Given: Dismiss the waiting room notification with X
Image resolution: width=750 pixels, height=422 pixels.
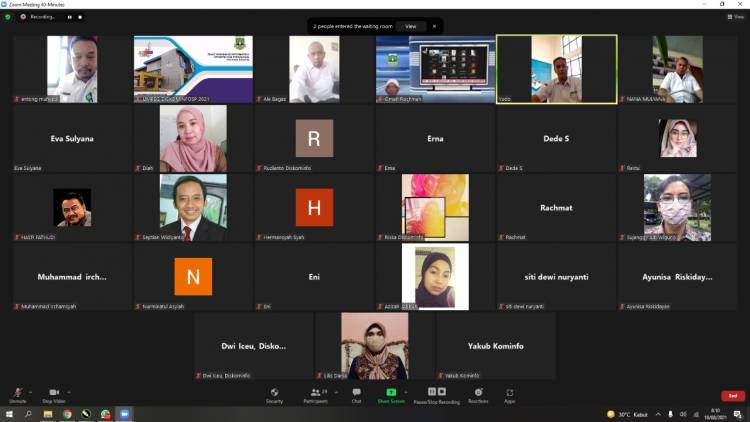Looking at the screenshot, I should click(434, 26).
